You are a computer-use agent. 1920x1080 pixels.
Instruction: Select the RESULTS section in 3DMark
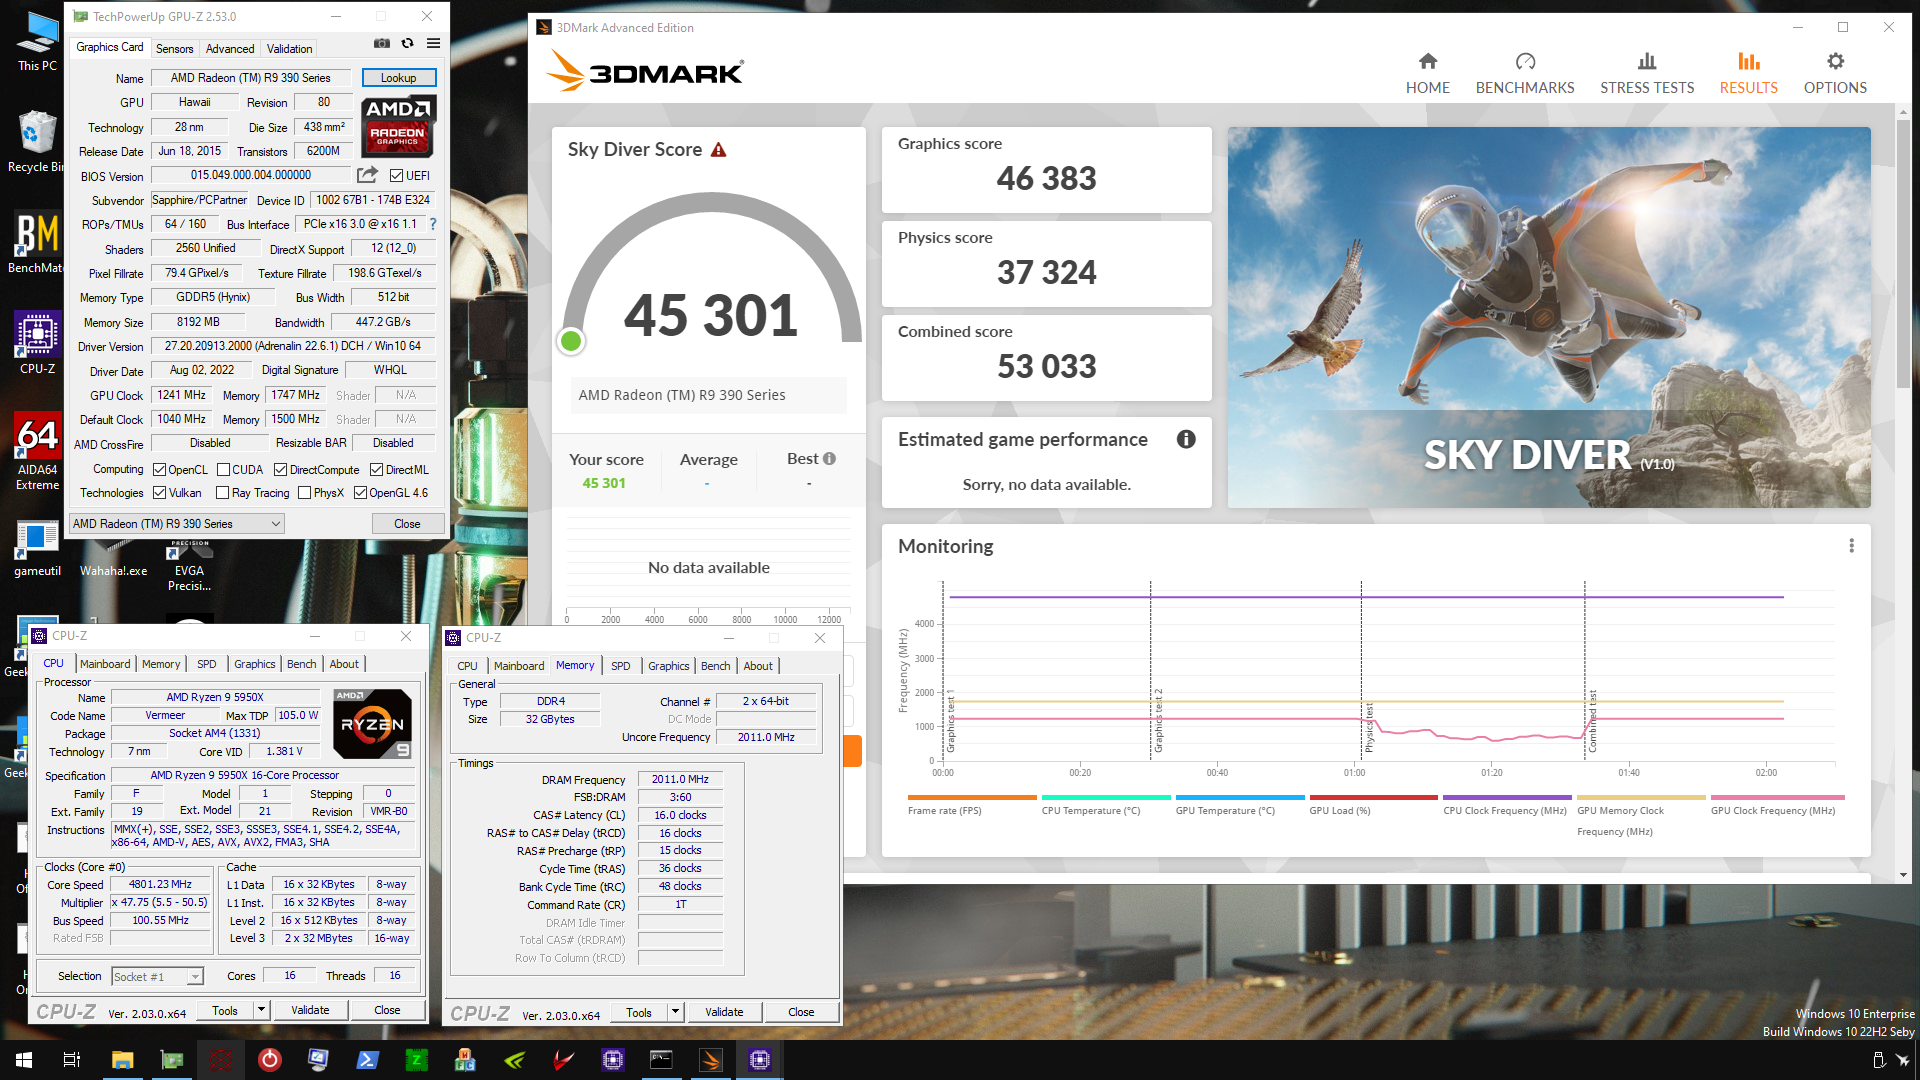[1748, 74]
